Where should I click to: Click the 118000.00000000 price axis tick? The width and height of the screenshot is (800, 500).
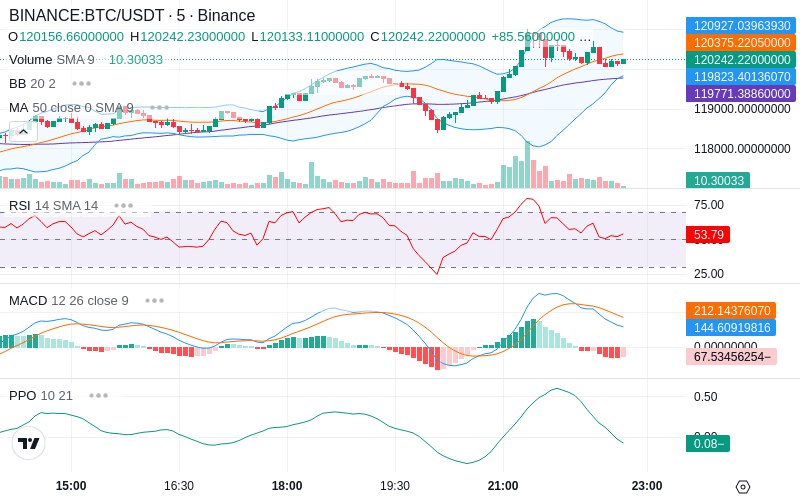[742, 149]
